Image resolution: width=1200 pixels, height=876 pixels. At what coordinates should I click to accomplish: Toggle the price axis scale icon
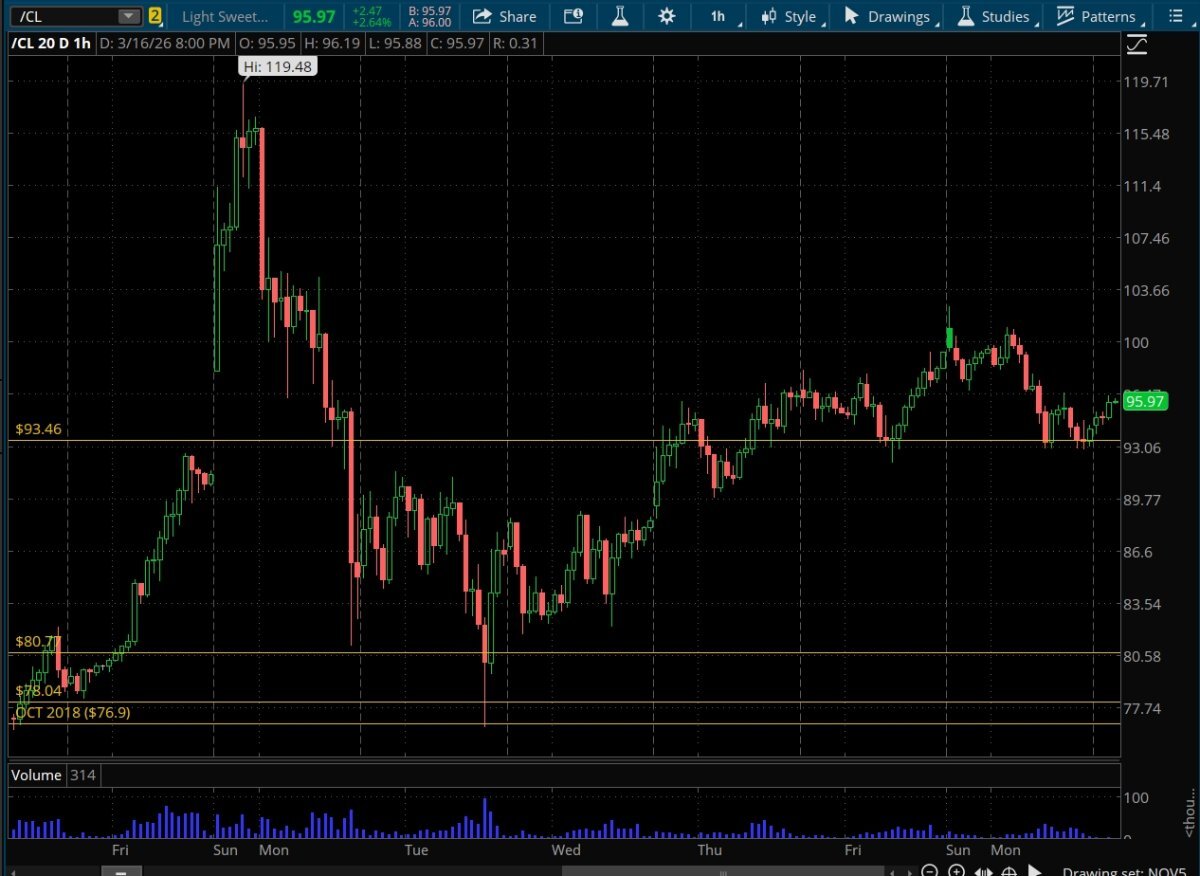coord(1136,45)
